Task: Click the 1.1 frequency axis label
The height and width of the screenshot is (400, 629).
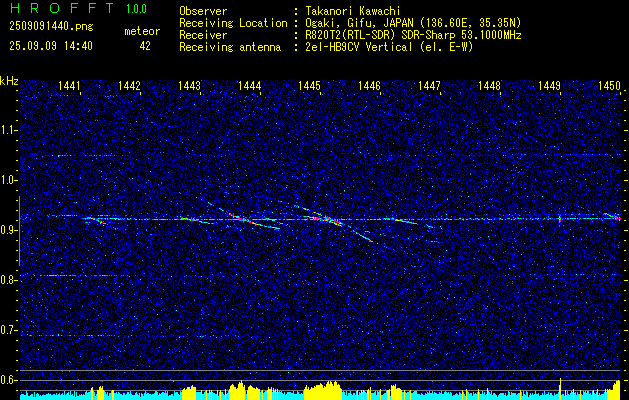Action: [7, 130]
